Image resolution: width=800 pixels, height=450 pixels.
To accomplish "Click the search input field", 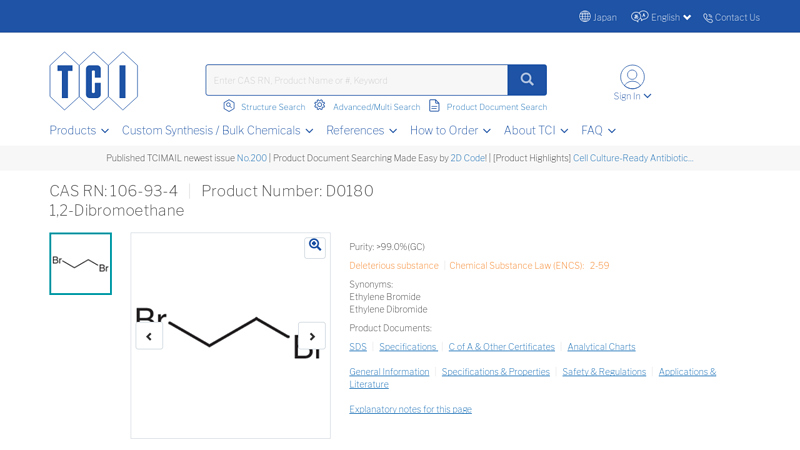I will coord(357,80).
